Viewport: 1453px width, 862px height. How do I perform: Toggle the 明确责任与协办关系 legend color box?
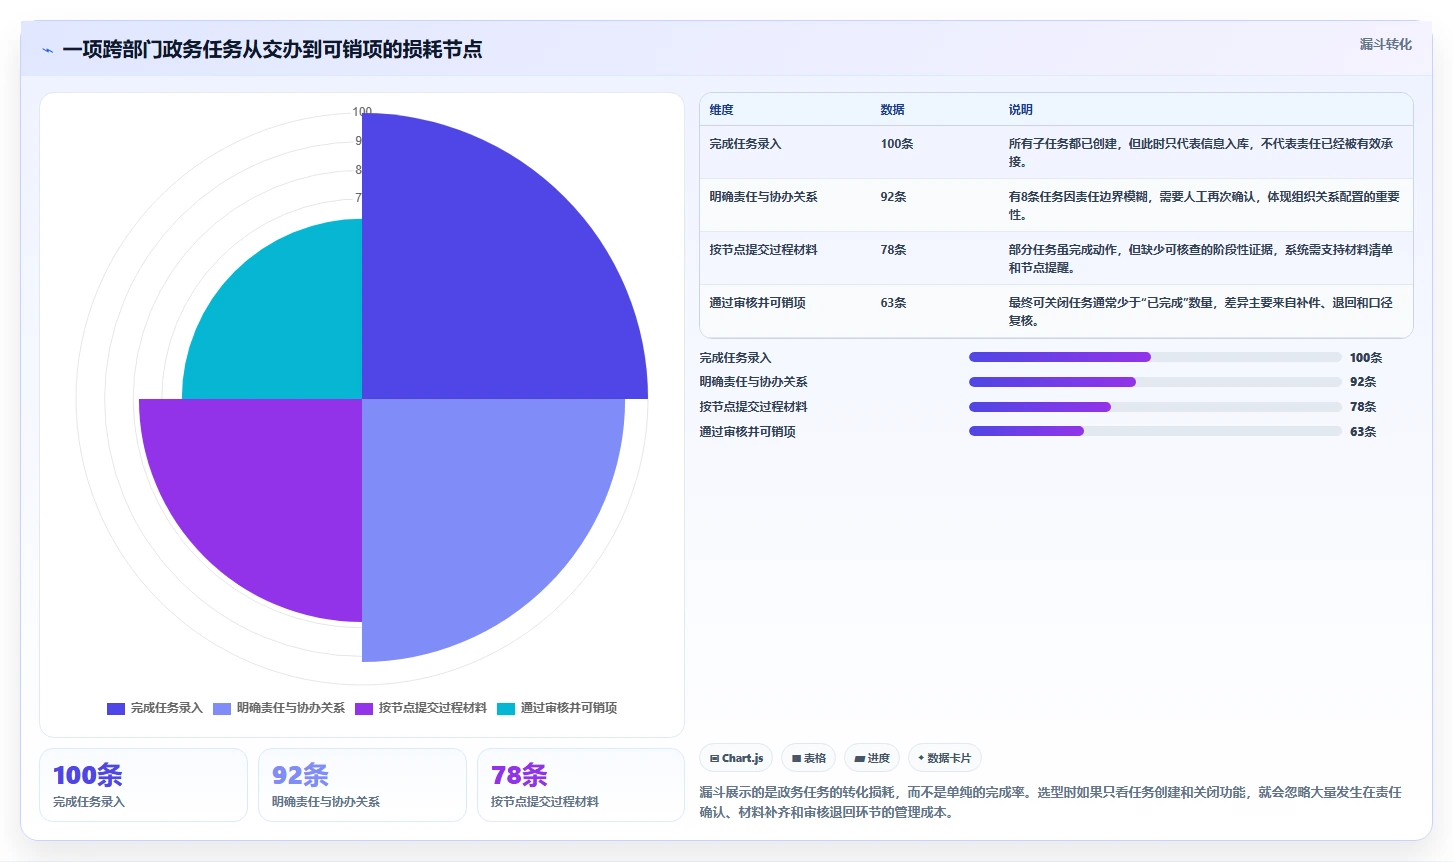(222, 708)
